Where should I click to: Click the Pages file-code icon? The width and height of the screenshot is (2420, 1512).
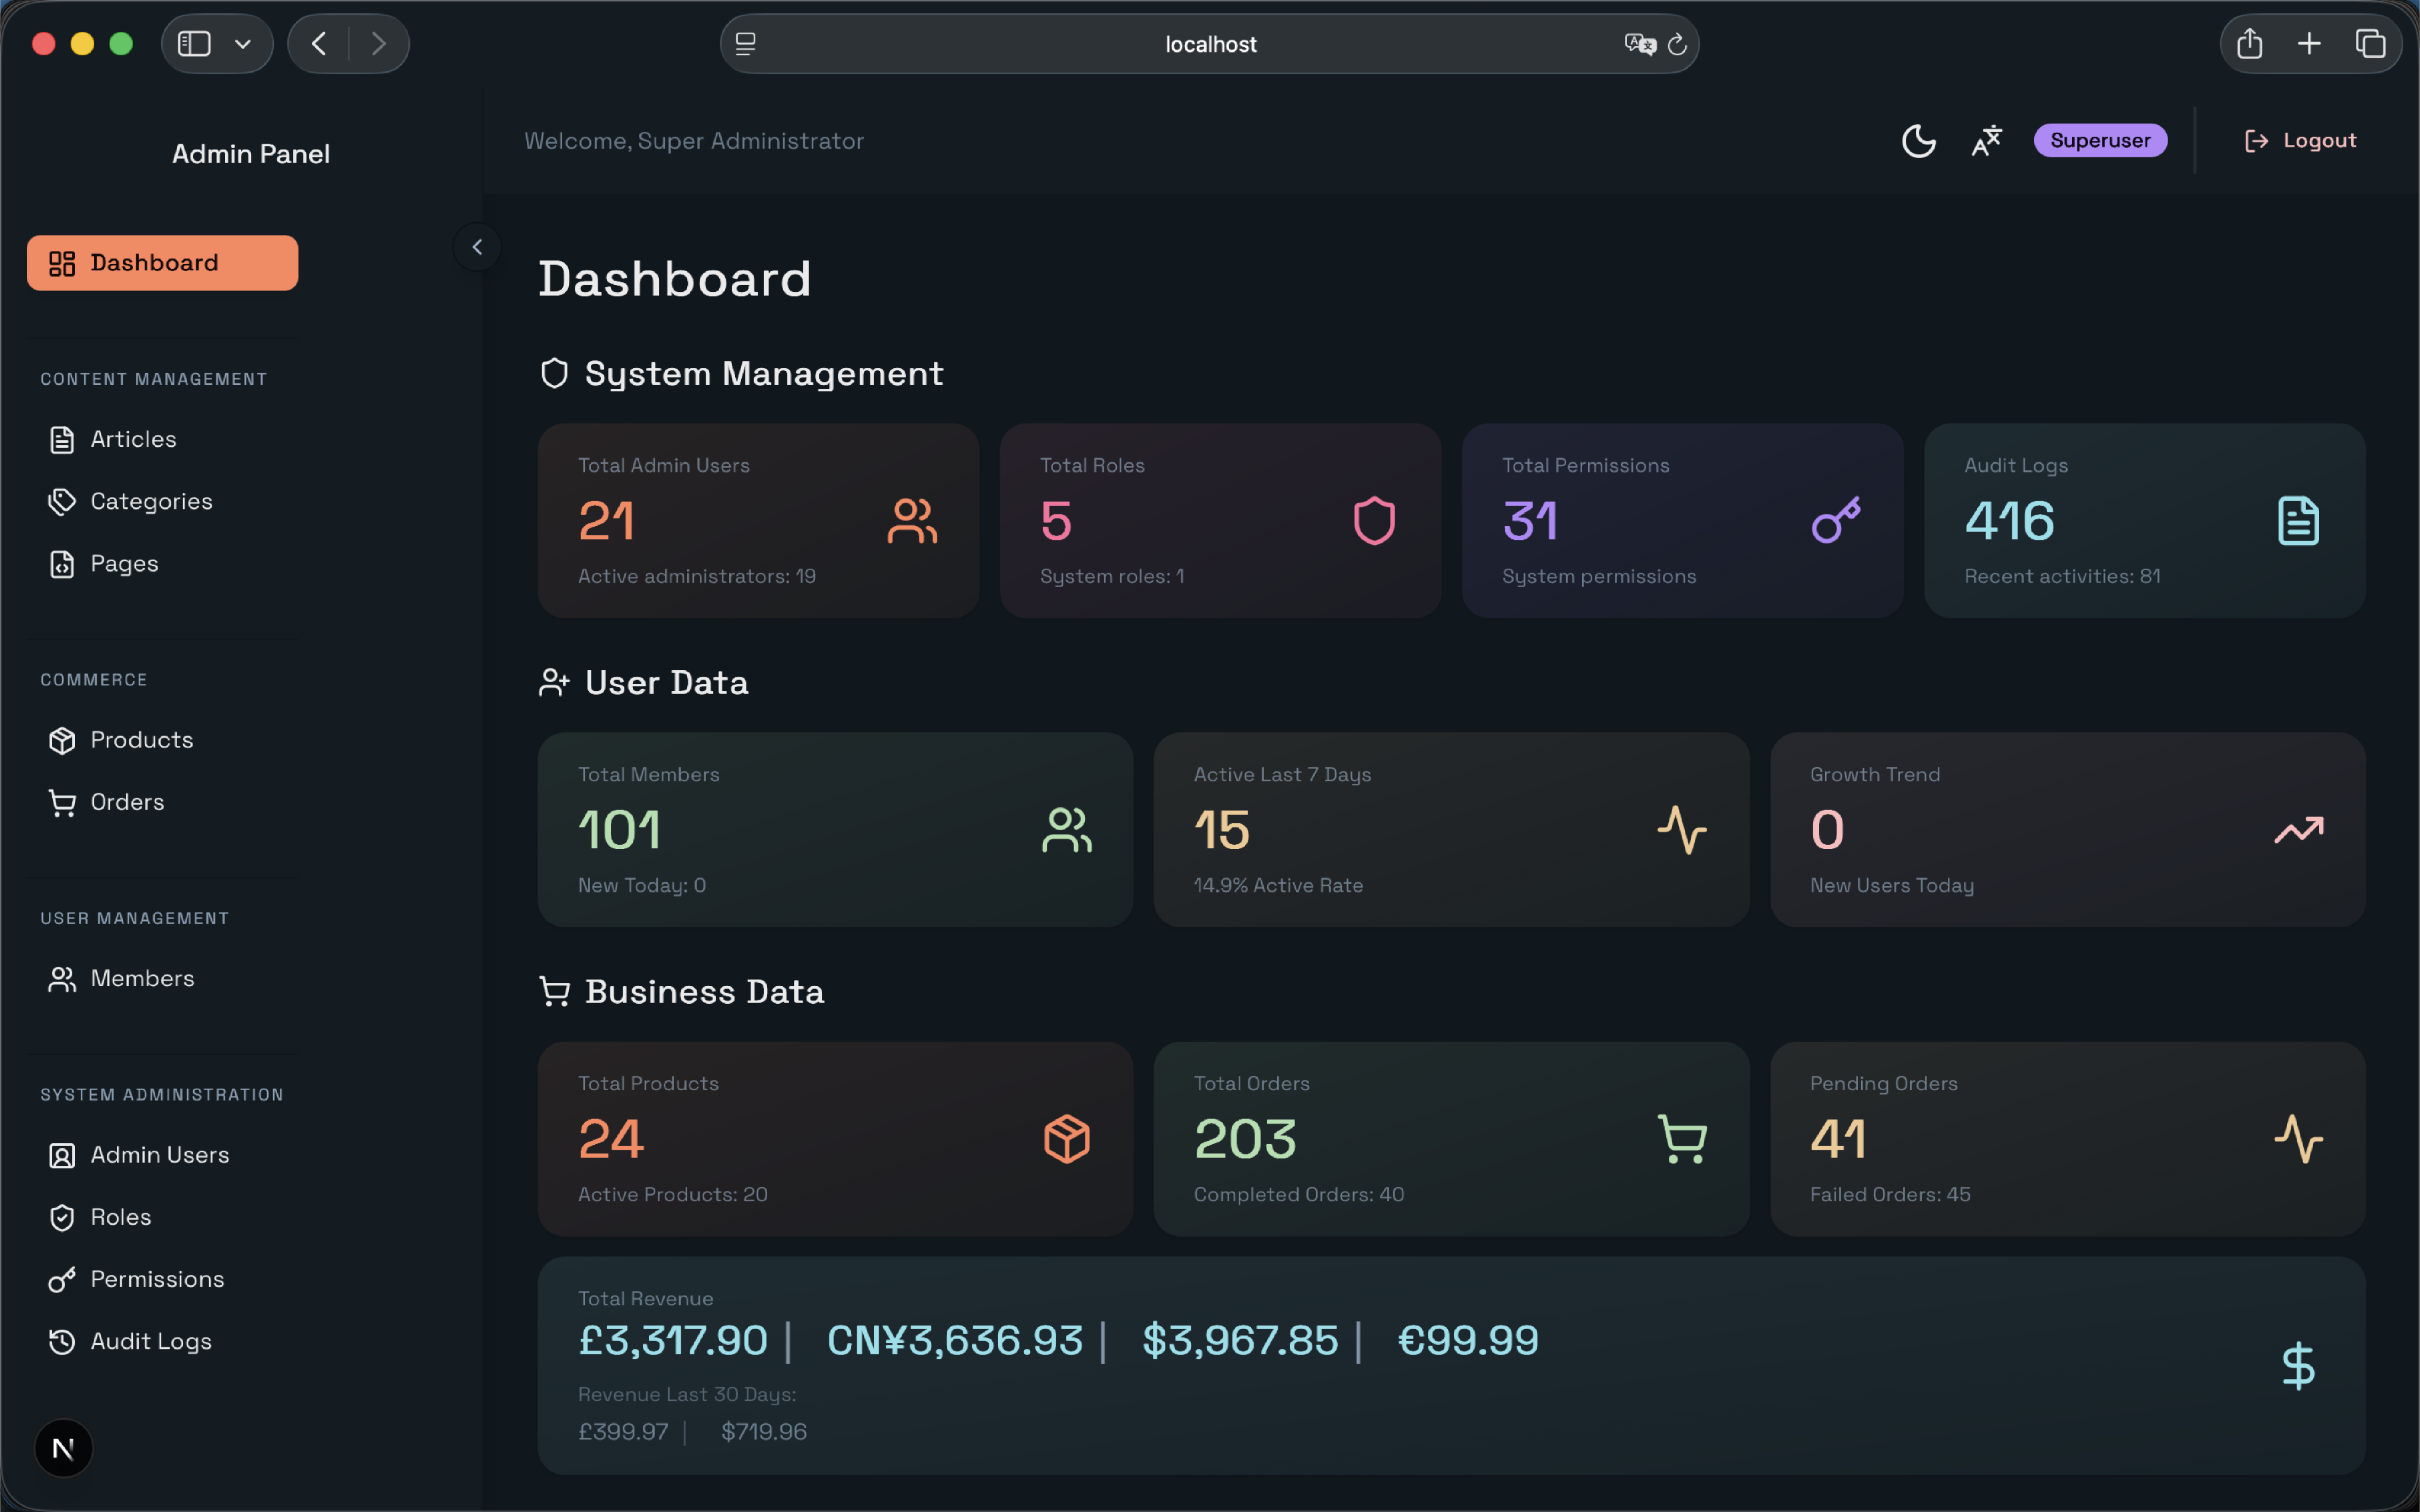tap(62, 564)
